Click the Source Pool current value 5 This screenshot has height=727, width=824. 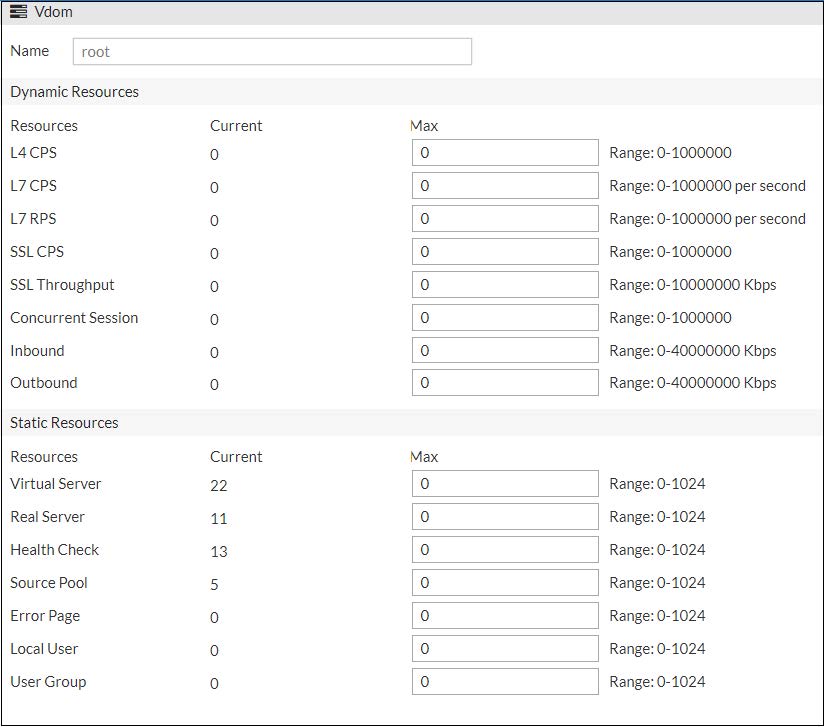(x=214, y=585)
